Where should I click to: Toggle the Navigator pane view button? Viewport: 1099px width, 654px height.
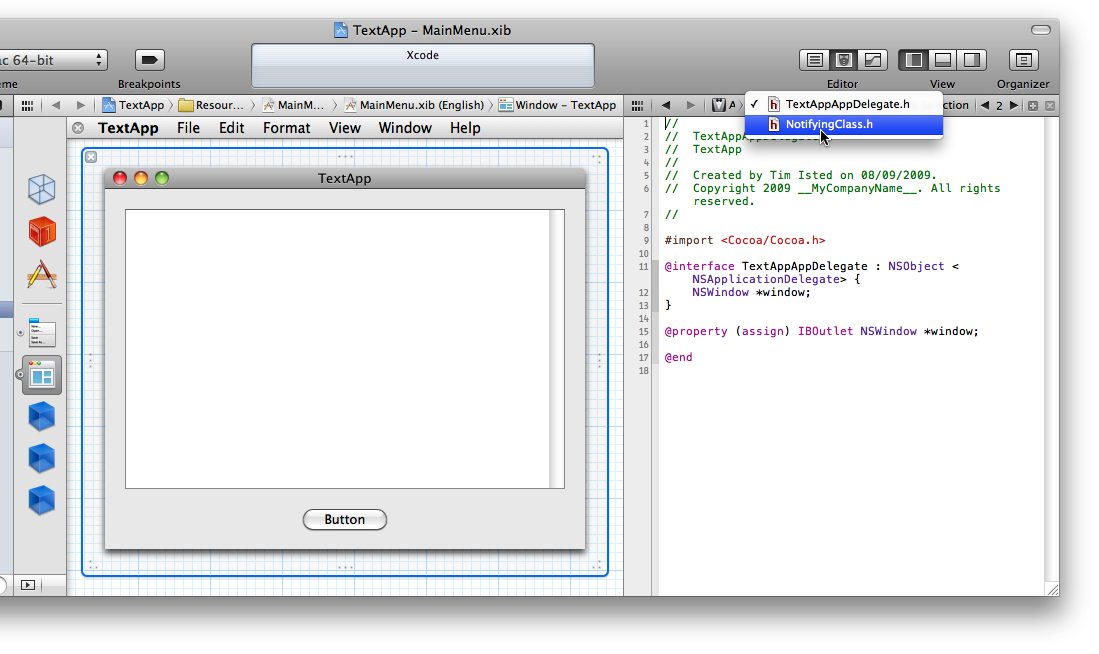[913, 60]
